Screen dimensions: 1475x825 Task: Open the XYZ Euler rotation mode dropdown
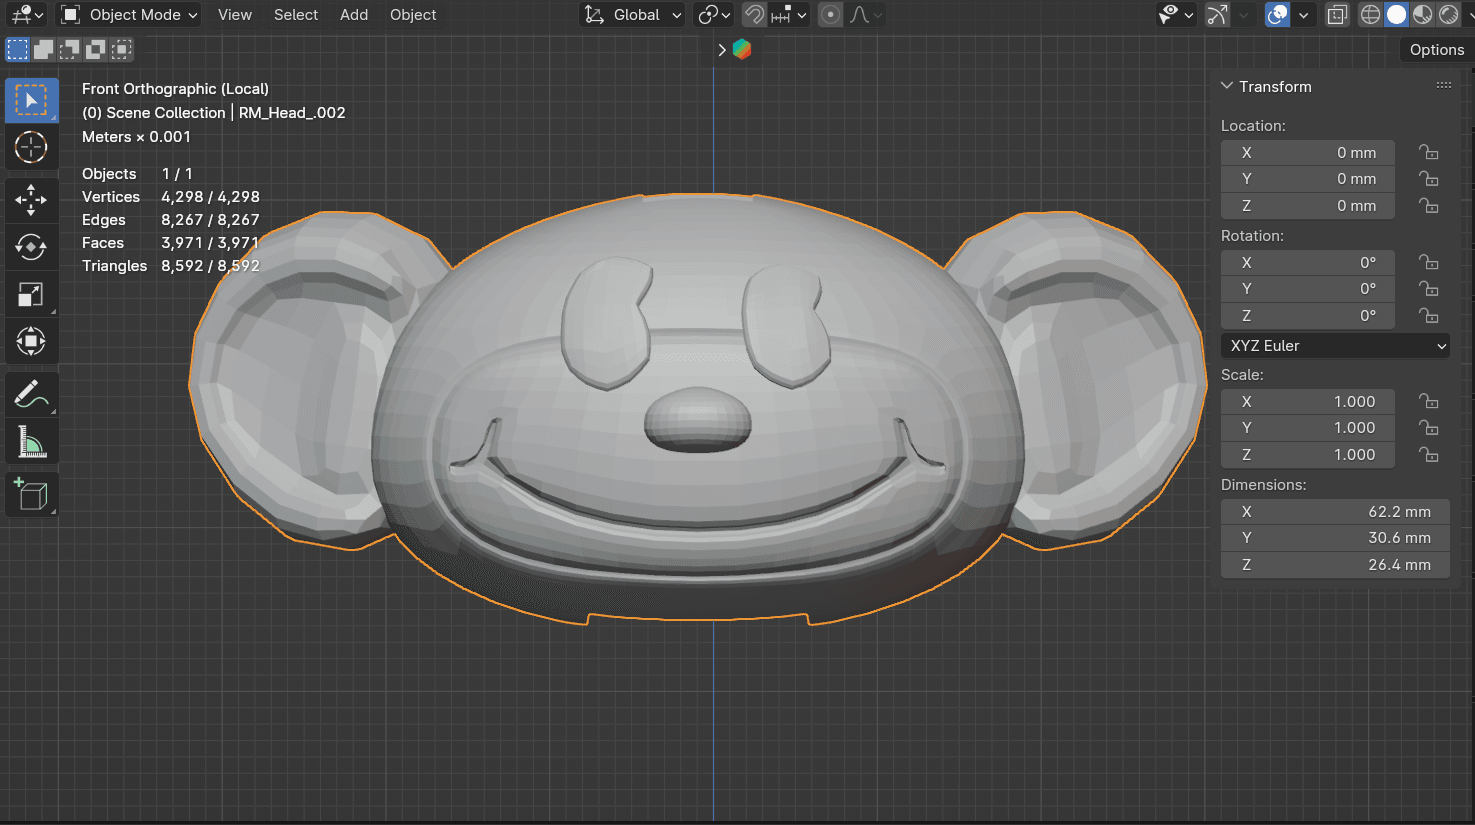pos(1335,346)
